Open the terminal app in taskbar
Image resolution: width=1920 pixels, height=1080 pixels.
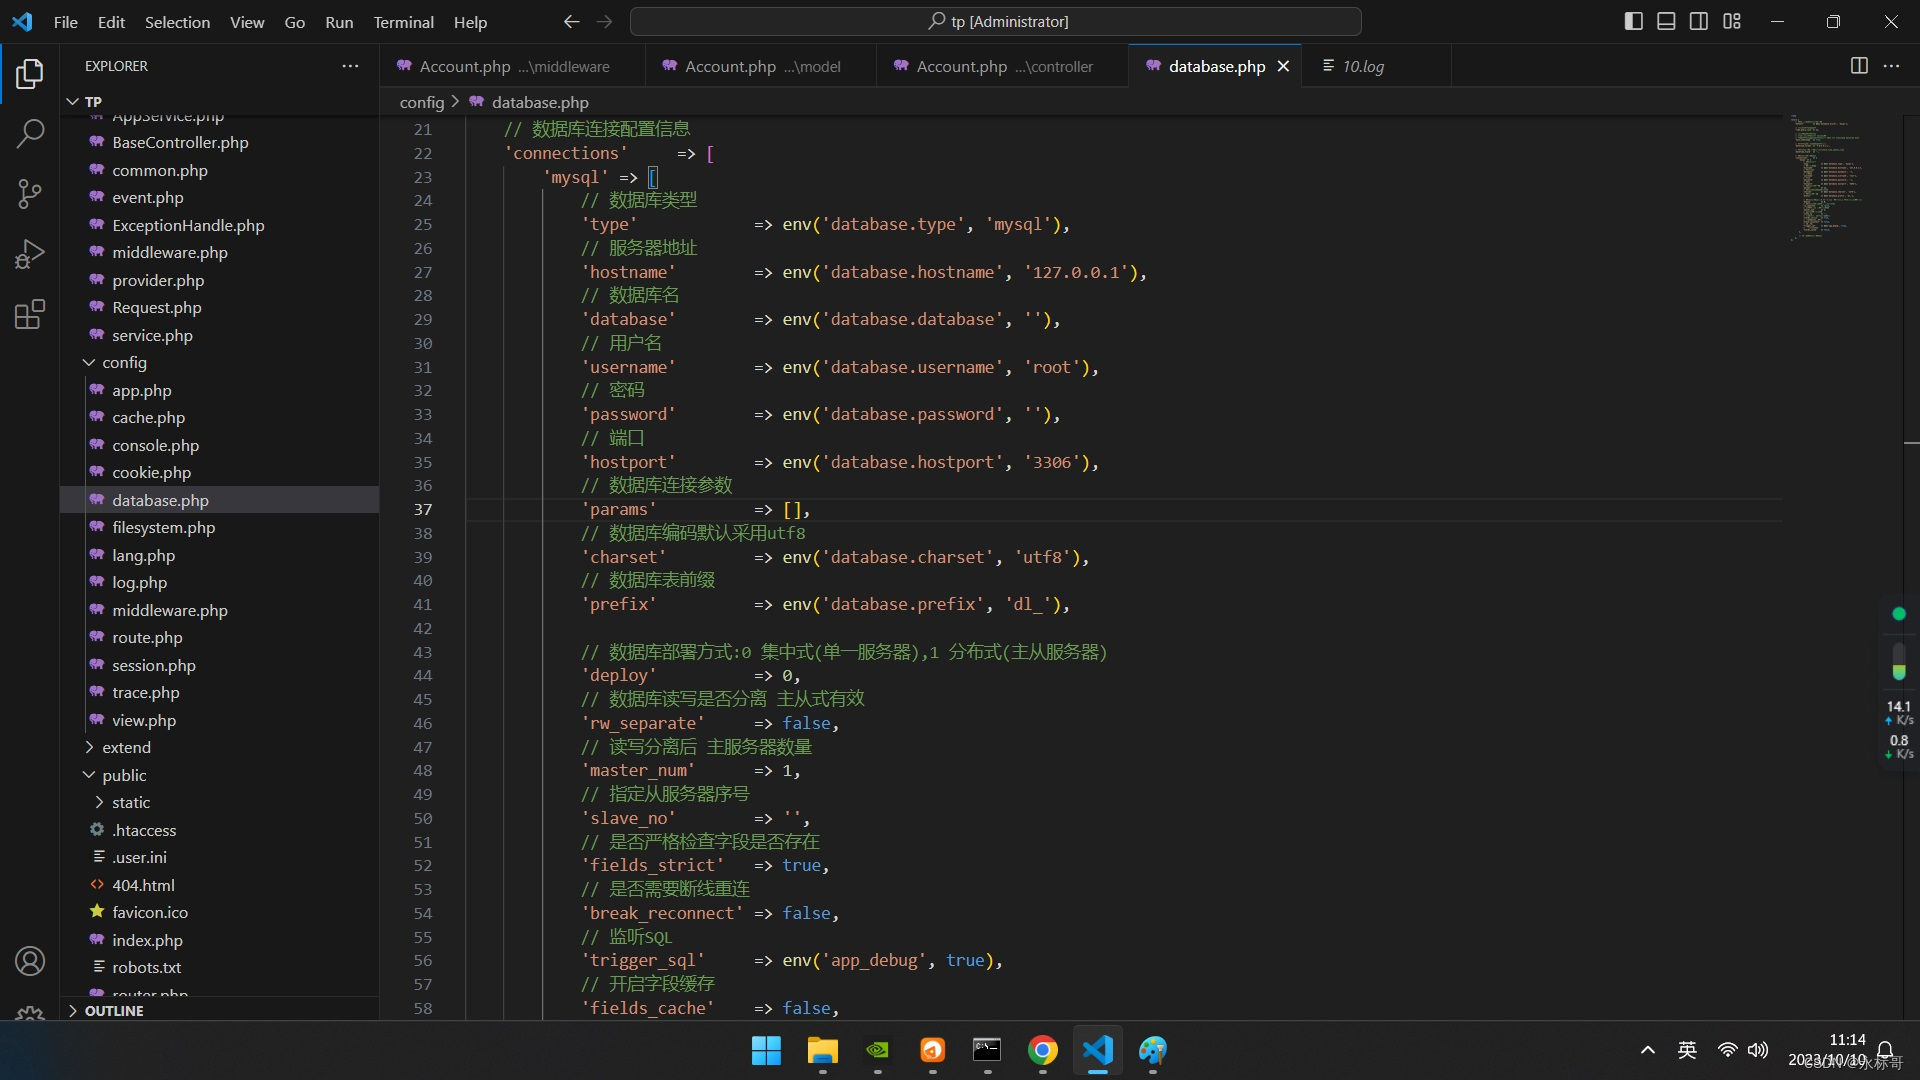coord(987,1050)
